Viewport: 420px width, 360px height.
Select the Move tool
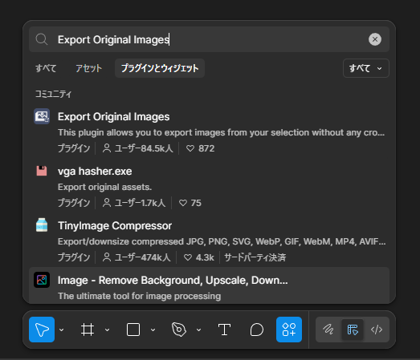[x=42, y=330]
